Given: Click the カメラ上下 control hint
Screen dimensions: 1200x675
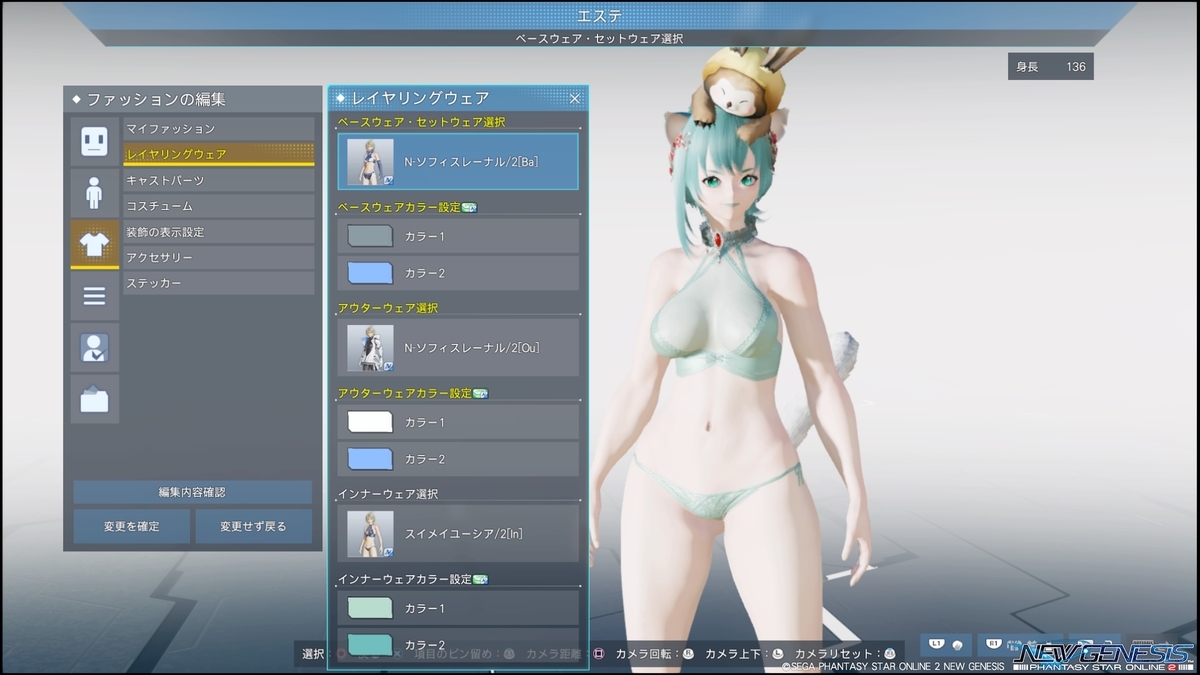Looking at the screenshot, I should tap(745, 654).
